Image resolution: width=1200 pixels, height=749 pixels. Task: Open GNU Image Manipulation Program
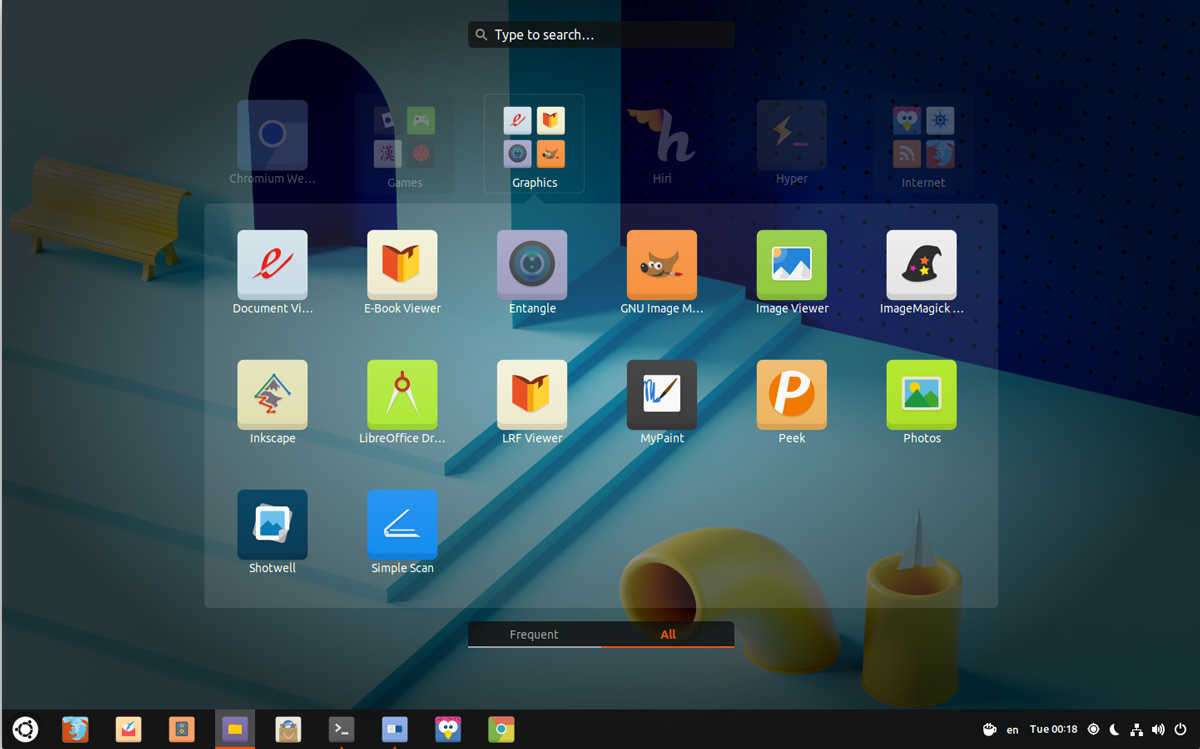click(662, 264)
